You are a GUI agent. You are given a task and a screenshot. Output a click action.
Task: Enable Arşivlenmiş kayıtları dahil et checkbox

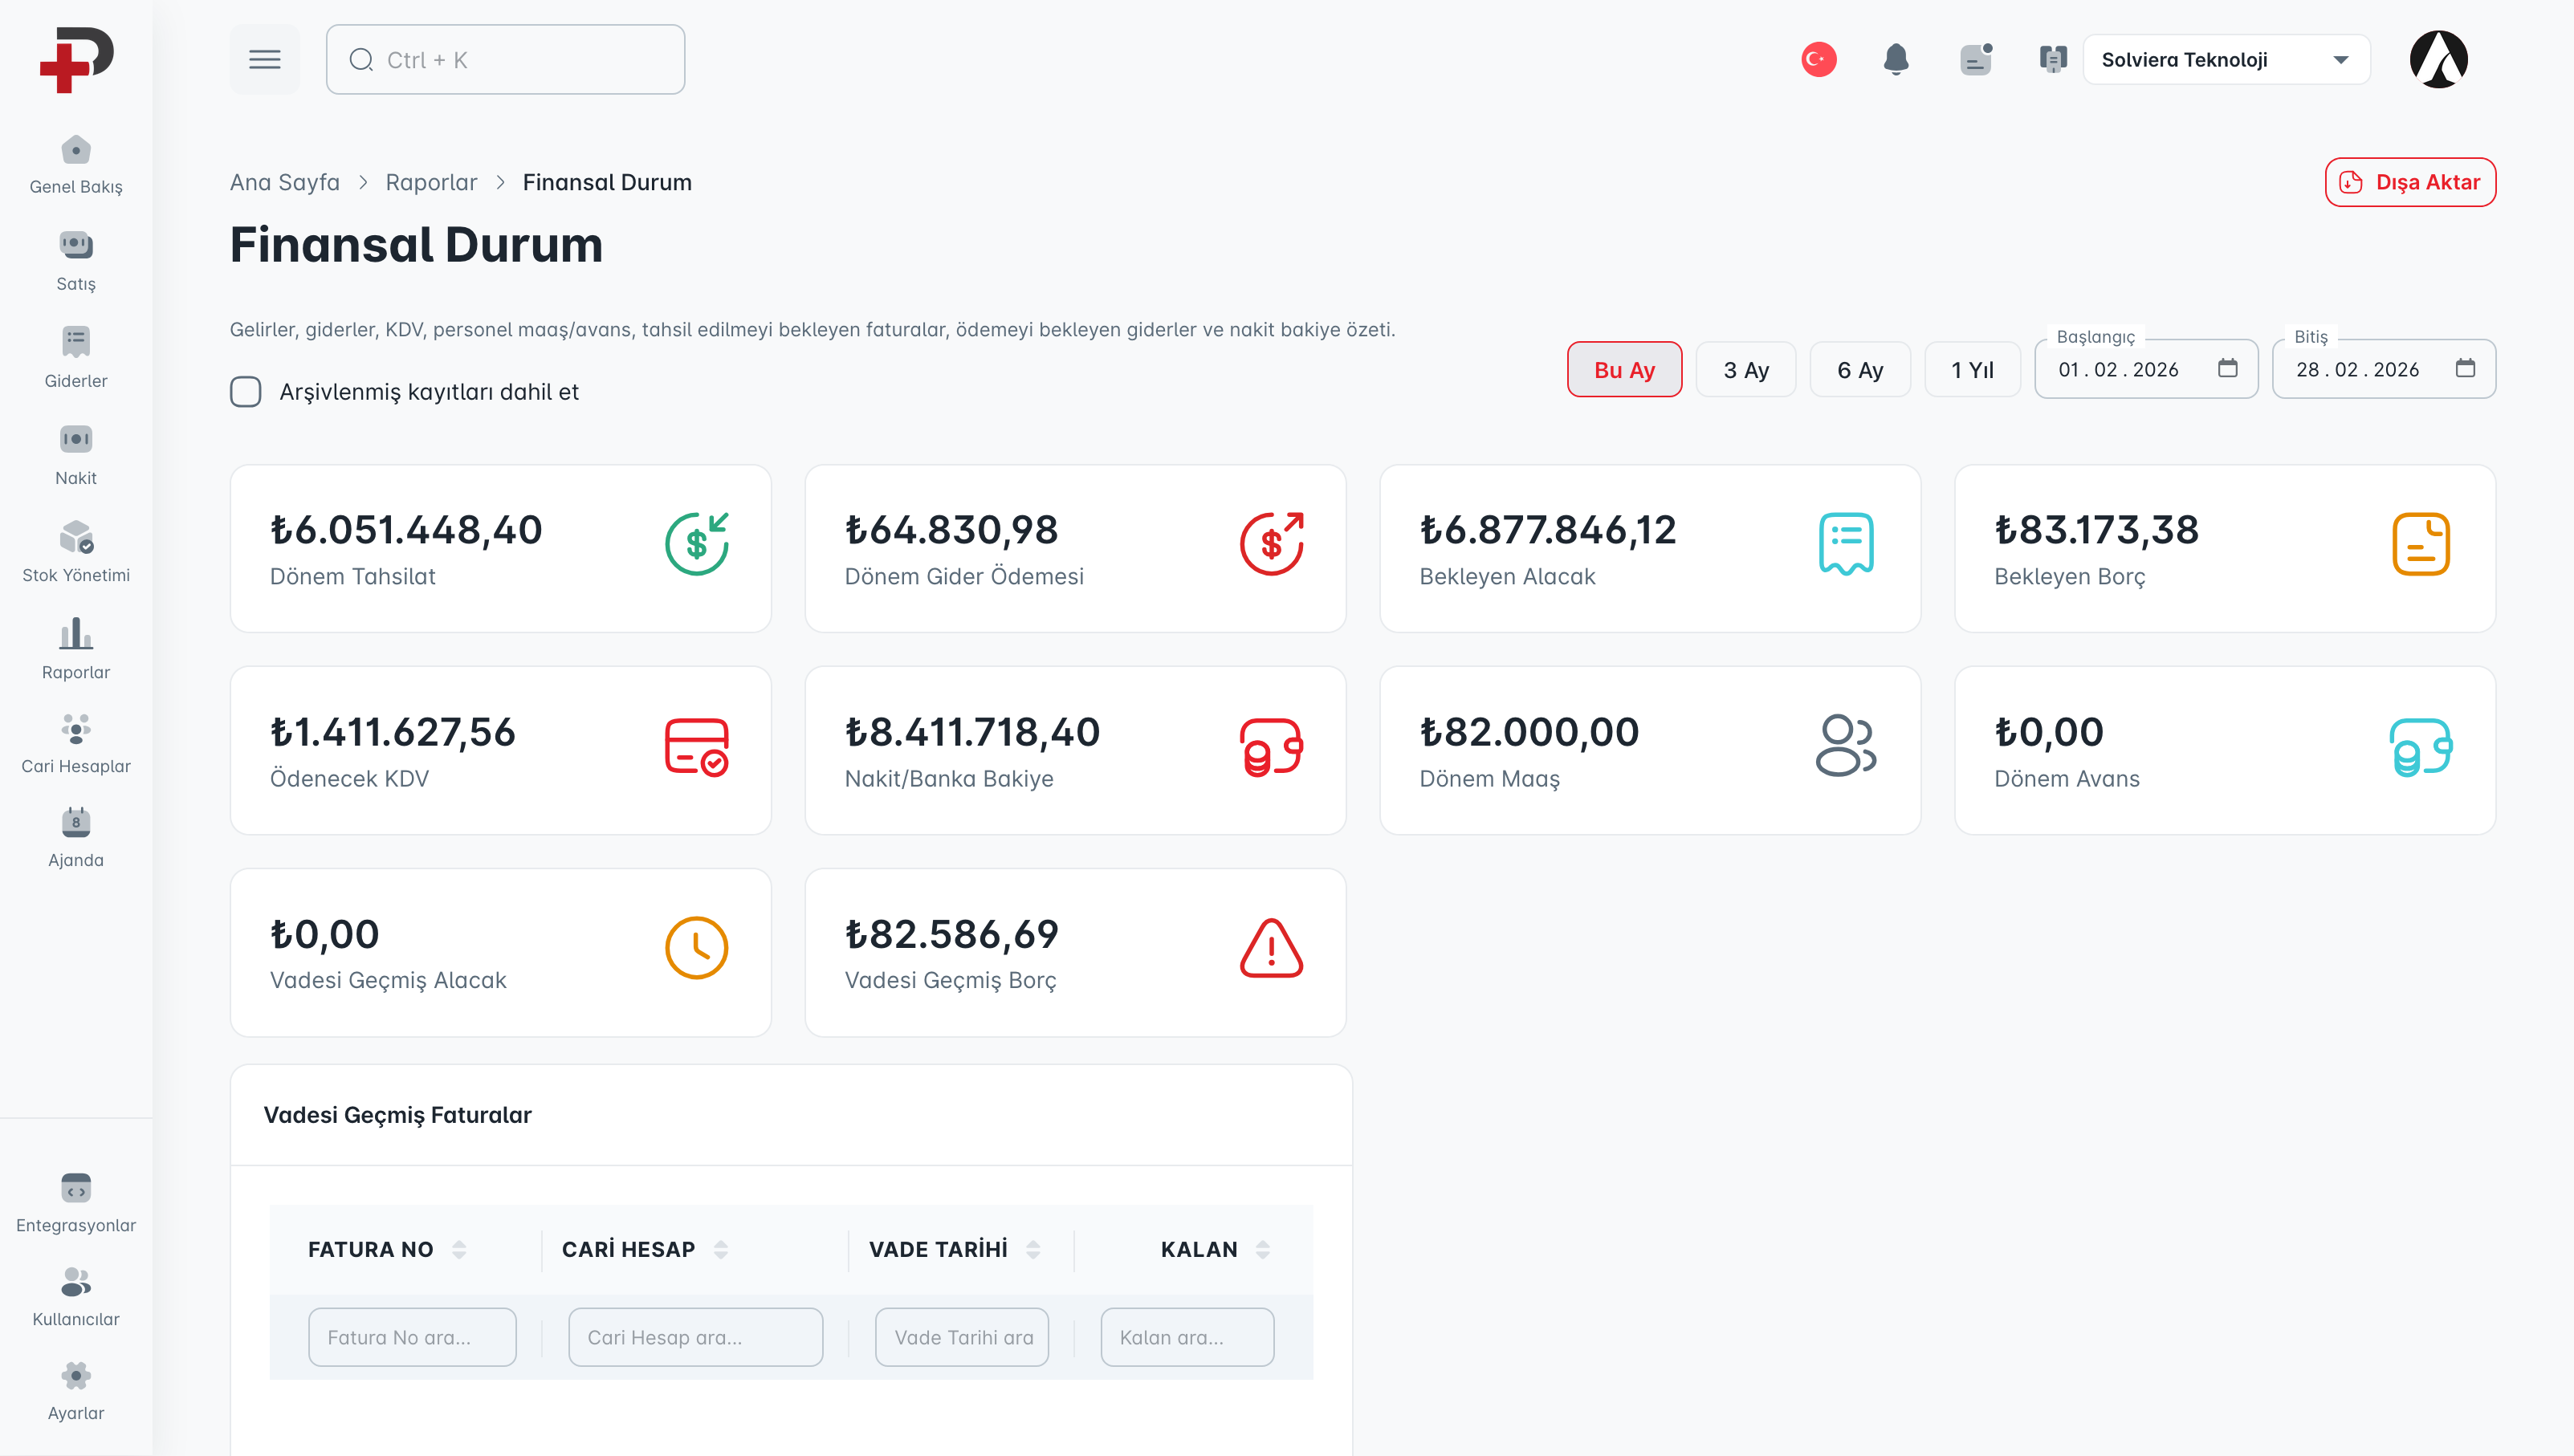pyautogui.click(x=246, y=392)
